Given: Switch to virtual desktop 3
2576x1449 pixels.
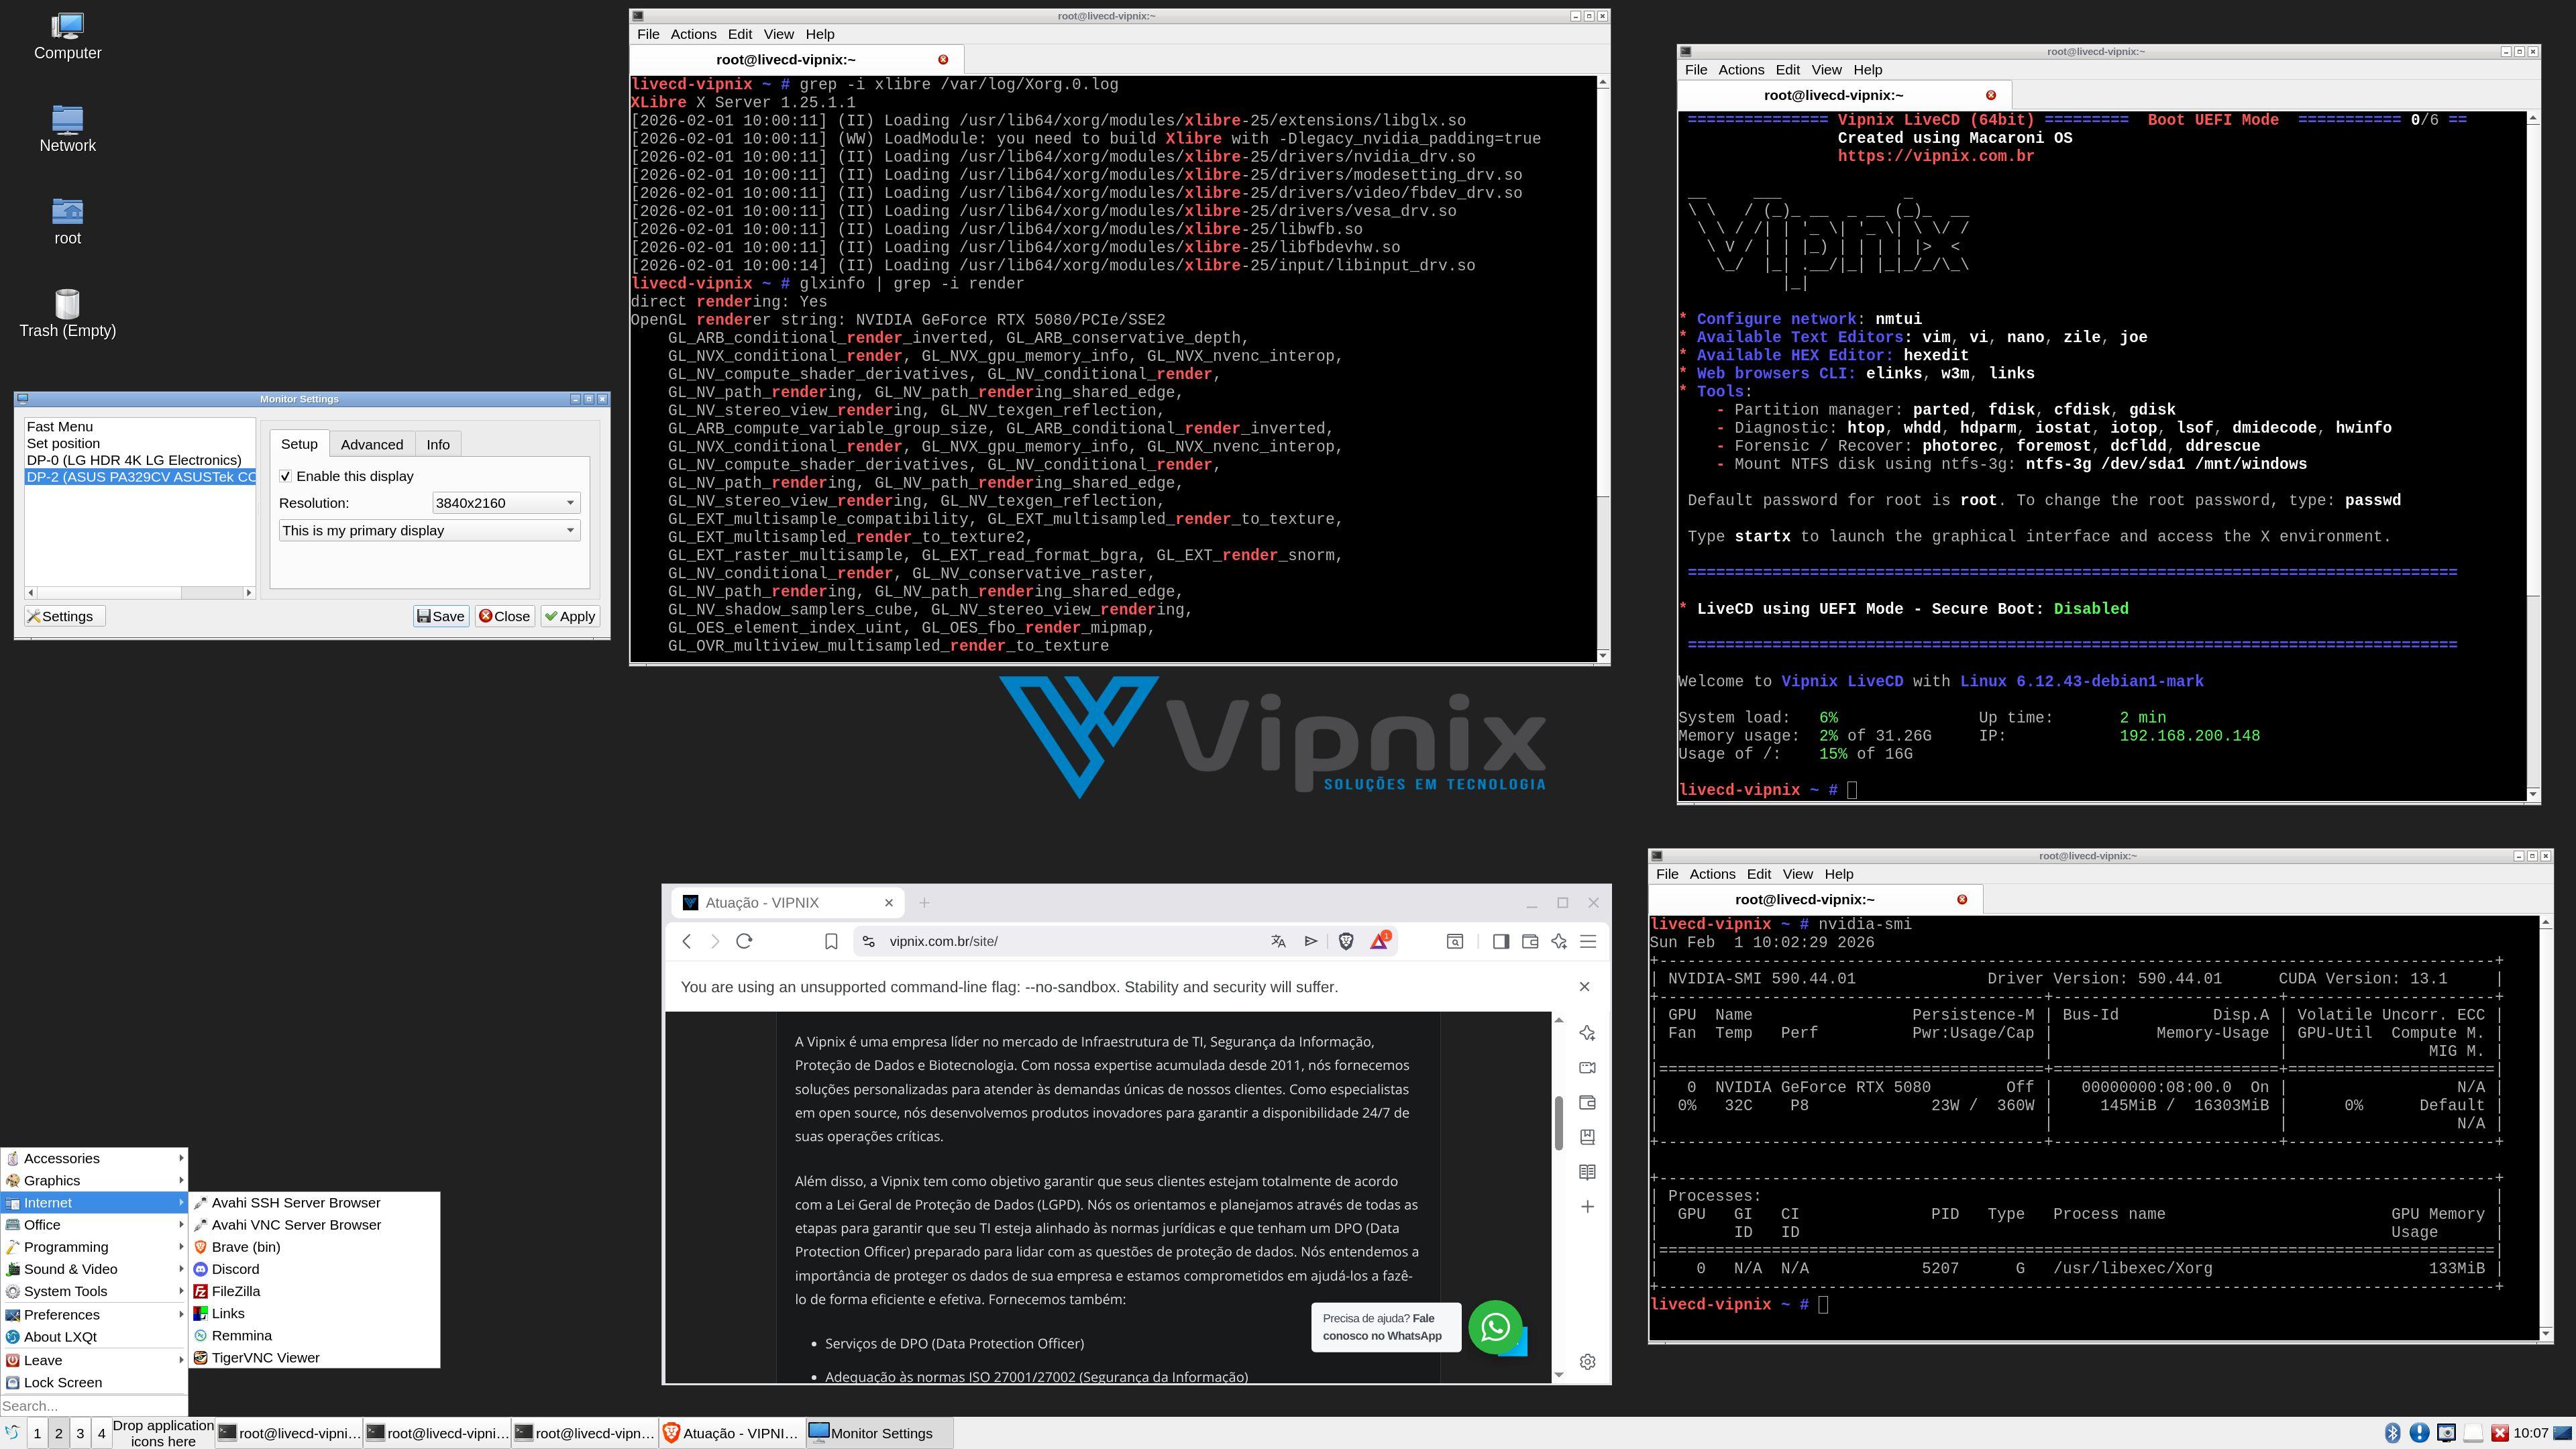Looking at the screenshot, I should [80, 1433].
